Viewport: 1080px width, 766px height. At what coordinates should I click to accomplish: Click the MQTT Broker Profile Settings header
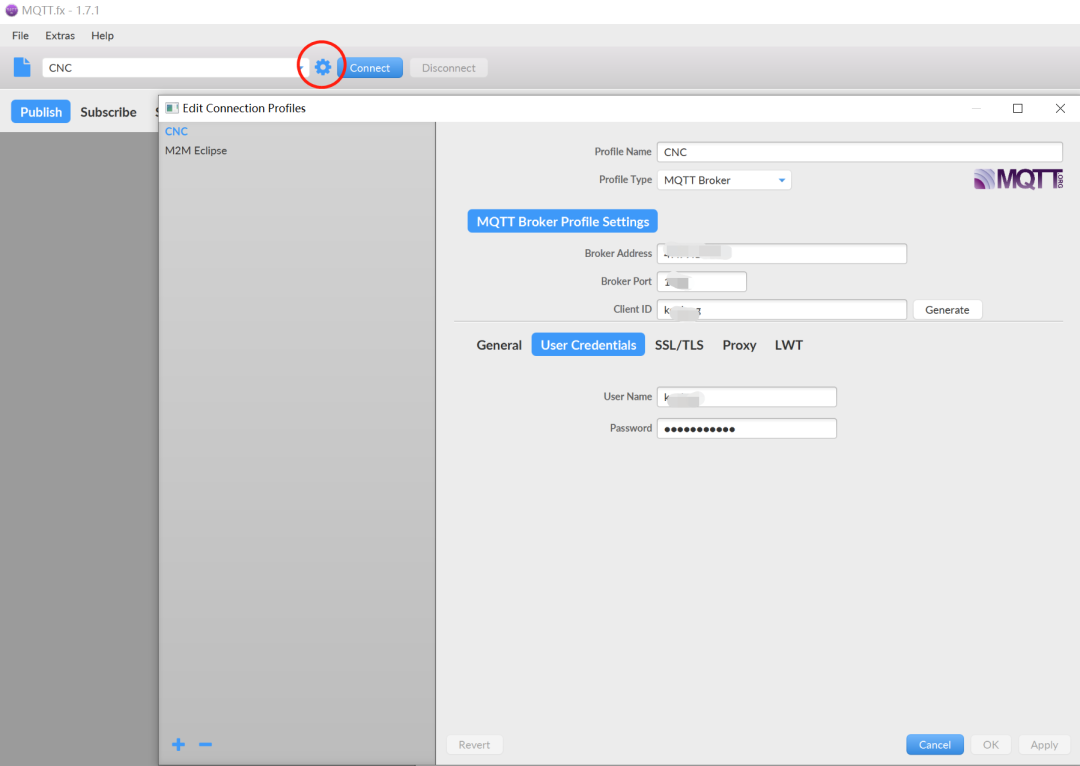563,221
